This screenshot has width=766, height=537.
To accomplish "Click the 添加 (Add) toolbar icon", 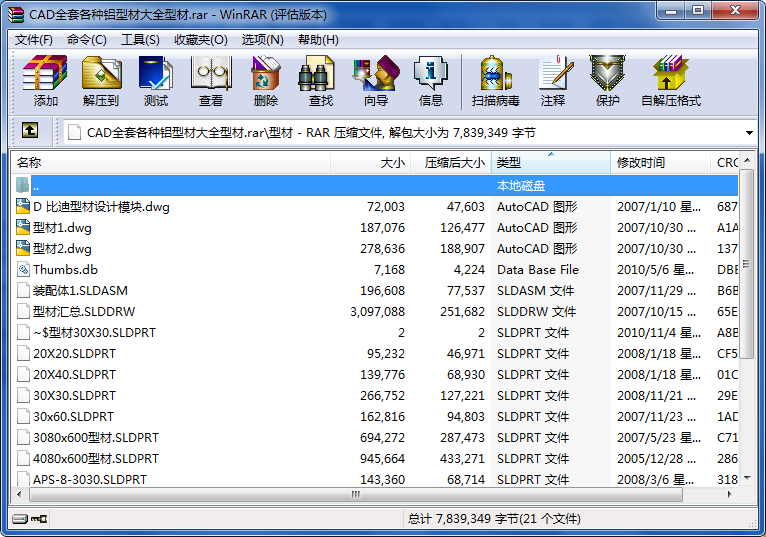I will pyautogui.click(x=45, y=81).
